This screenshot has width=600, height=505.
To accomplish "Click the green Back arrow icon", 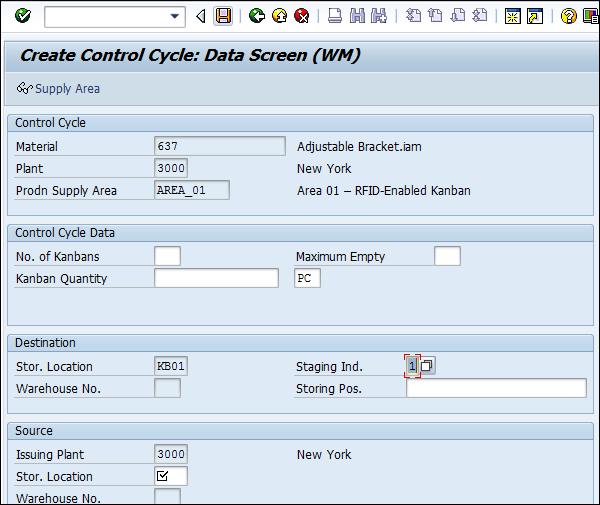I will click(257, 16).
